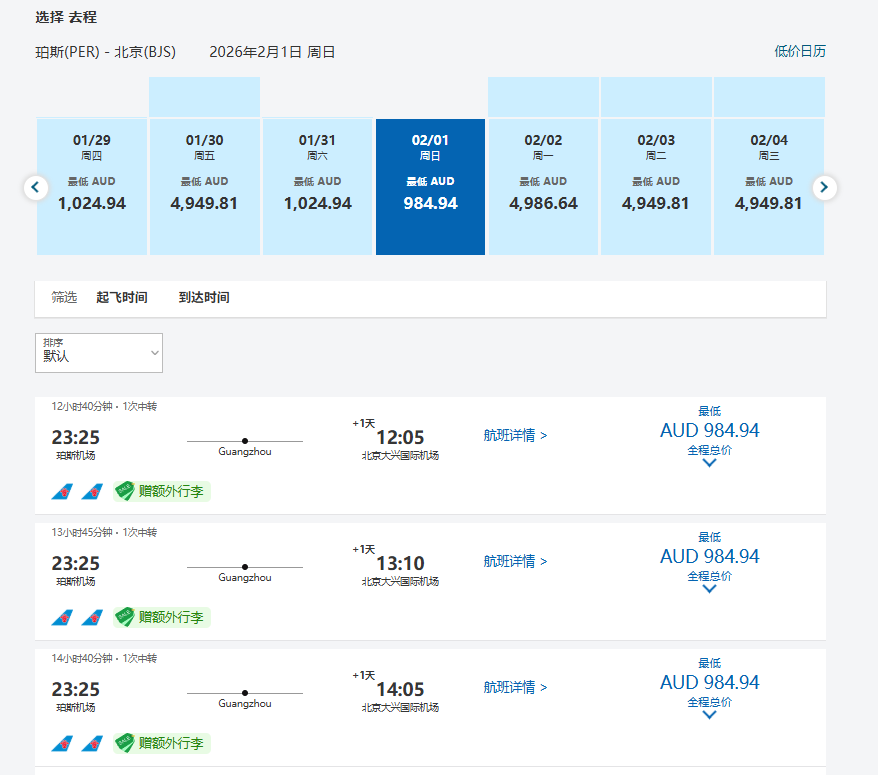Open 航班详情 for the 14:05 arrival flight
Screen dimensions: 878x775
(515, 687)
